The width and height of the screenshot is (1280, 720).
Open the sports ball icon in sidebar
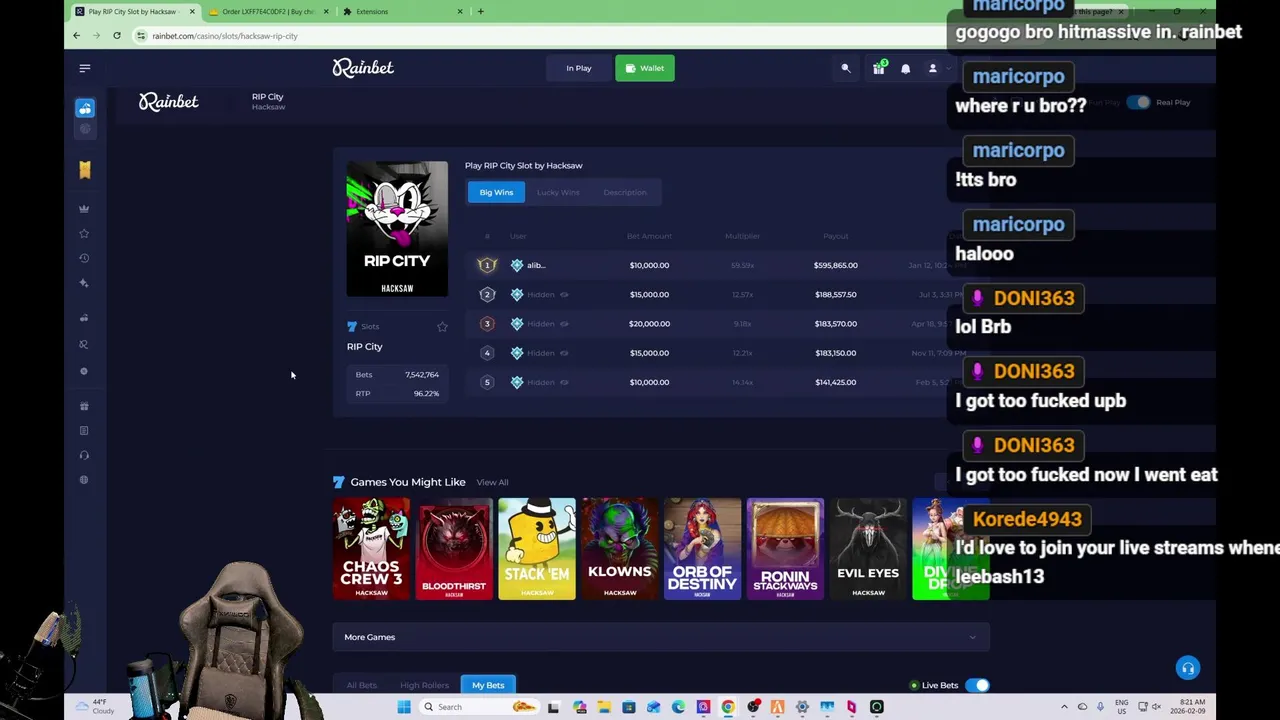(x=85, y=129)
